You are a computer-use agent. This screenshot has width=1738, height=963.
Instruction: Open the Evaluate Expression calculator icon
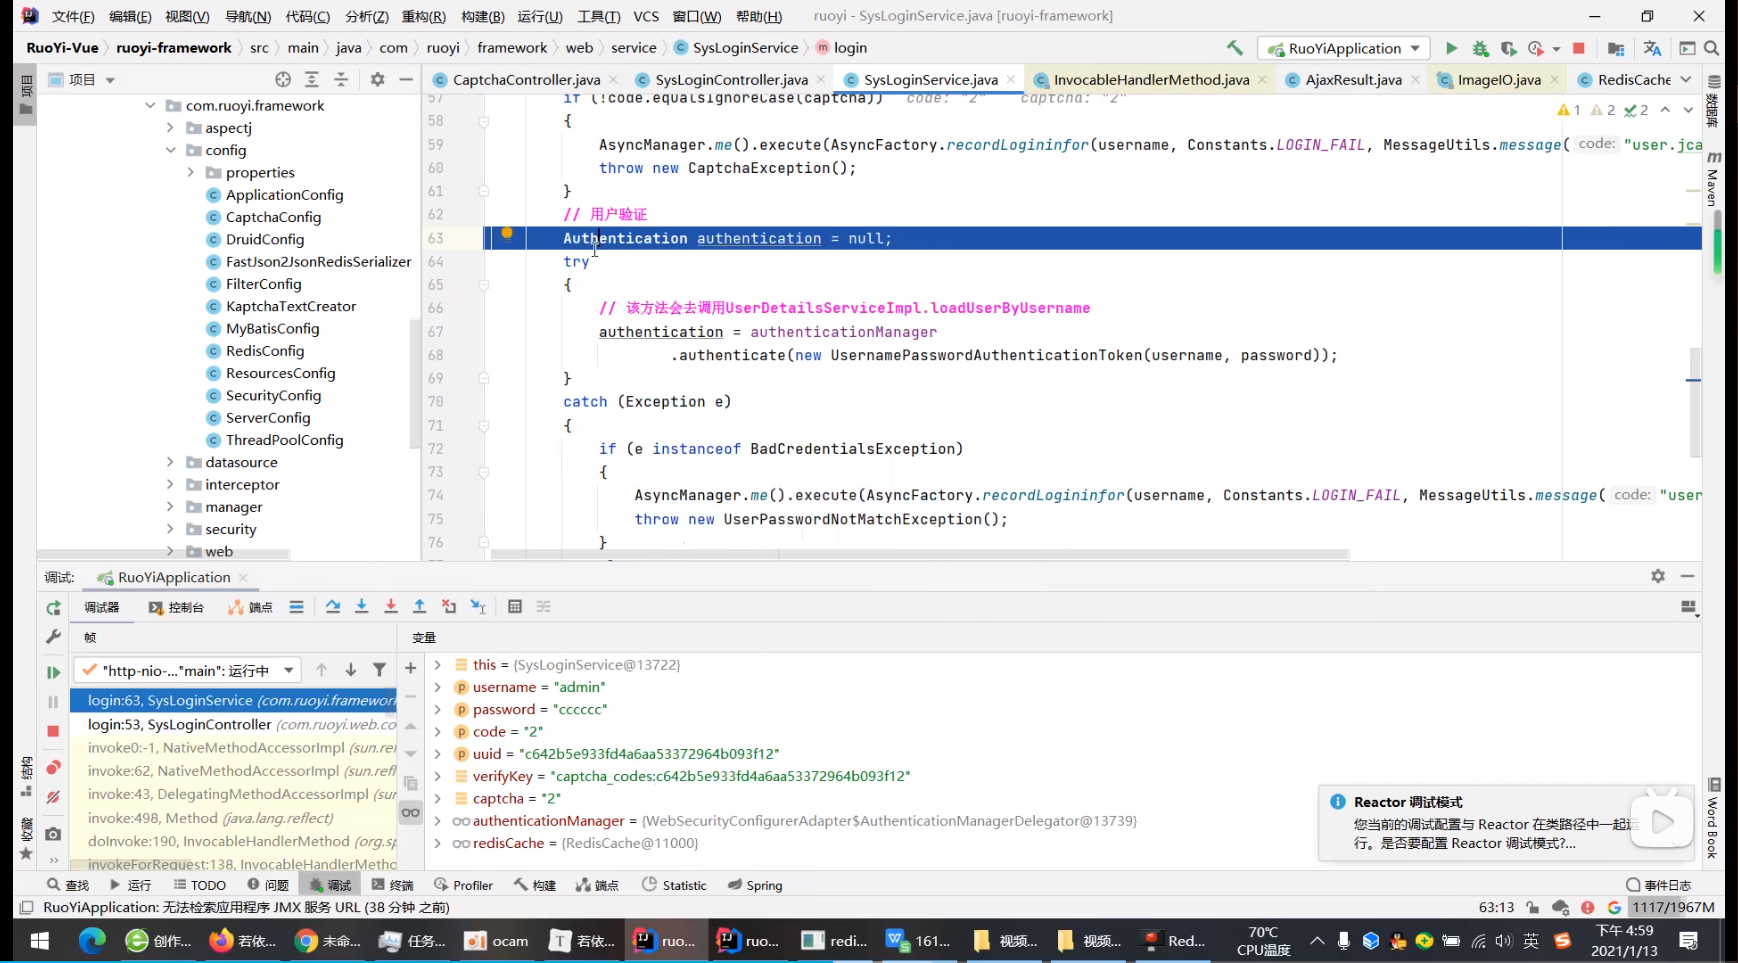tap(515, 607)
